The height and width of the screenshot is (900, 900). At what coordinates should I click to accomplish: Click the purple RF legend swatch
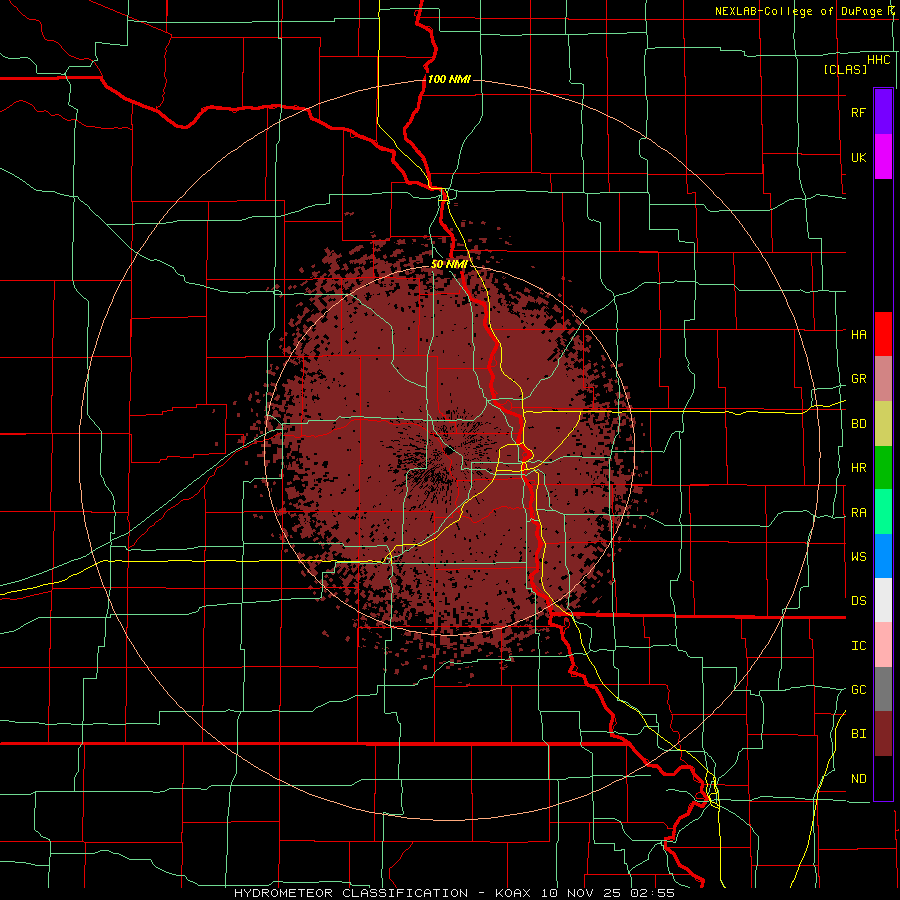click(883, 112)
